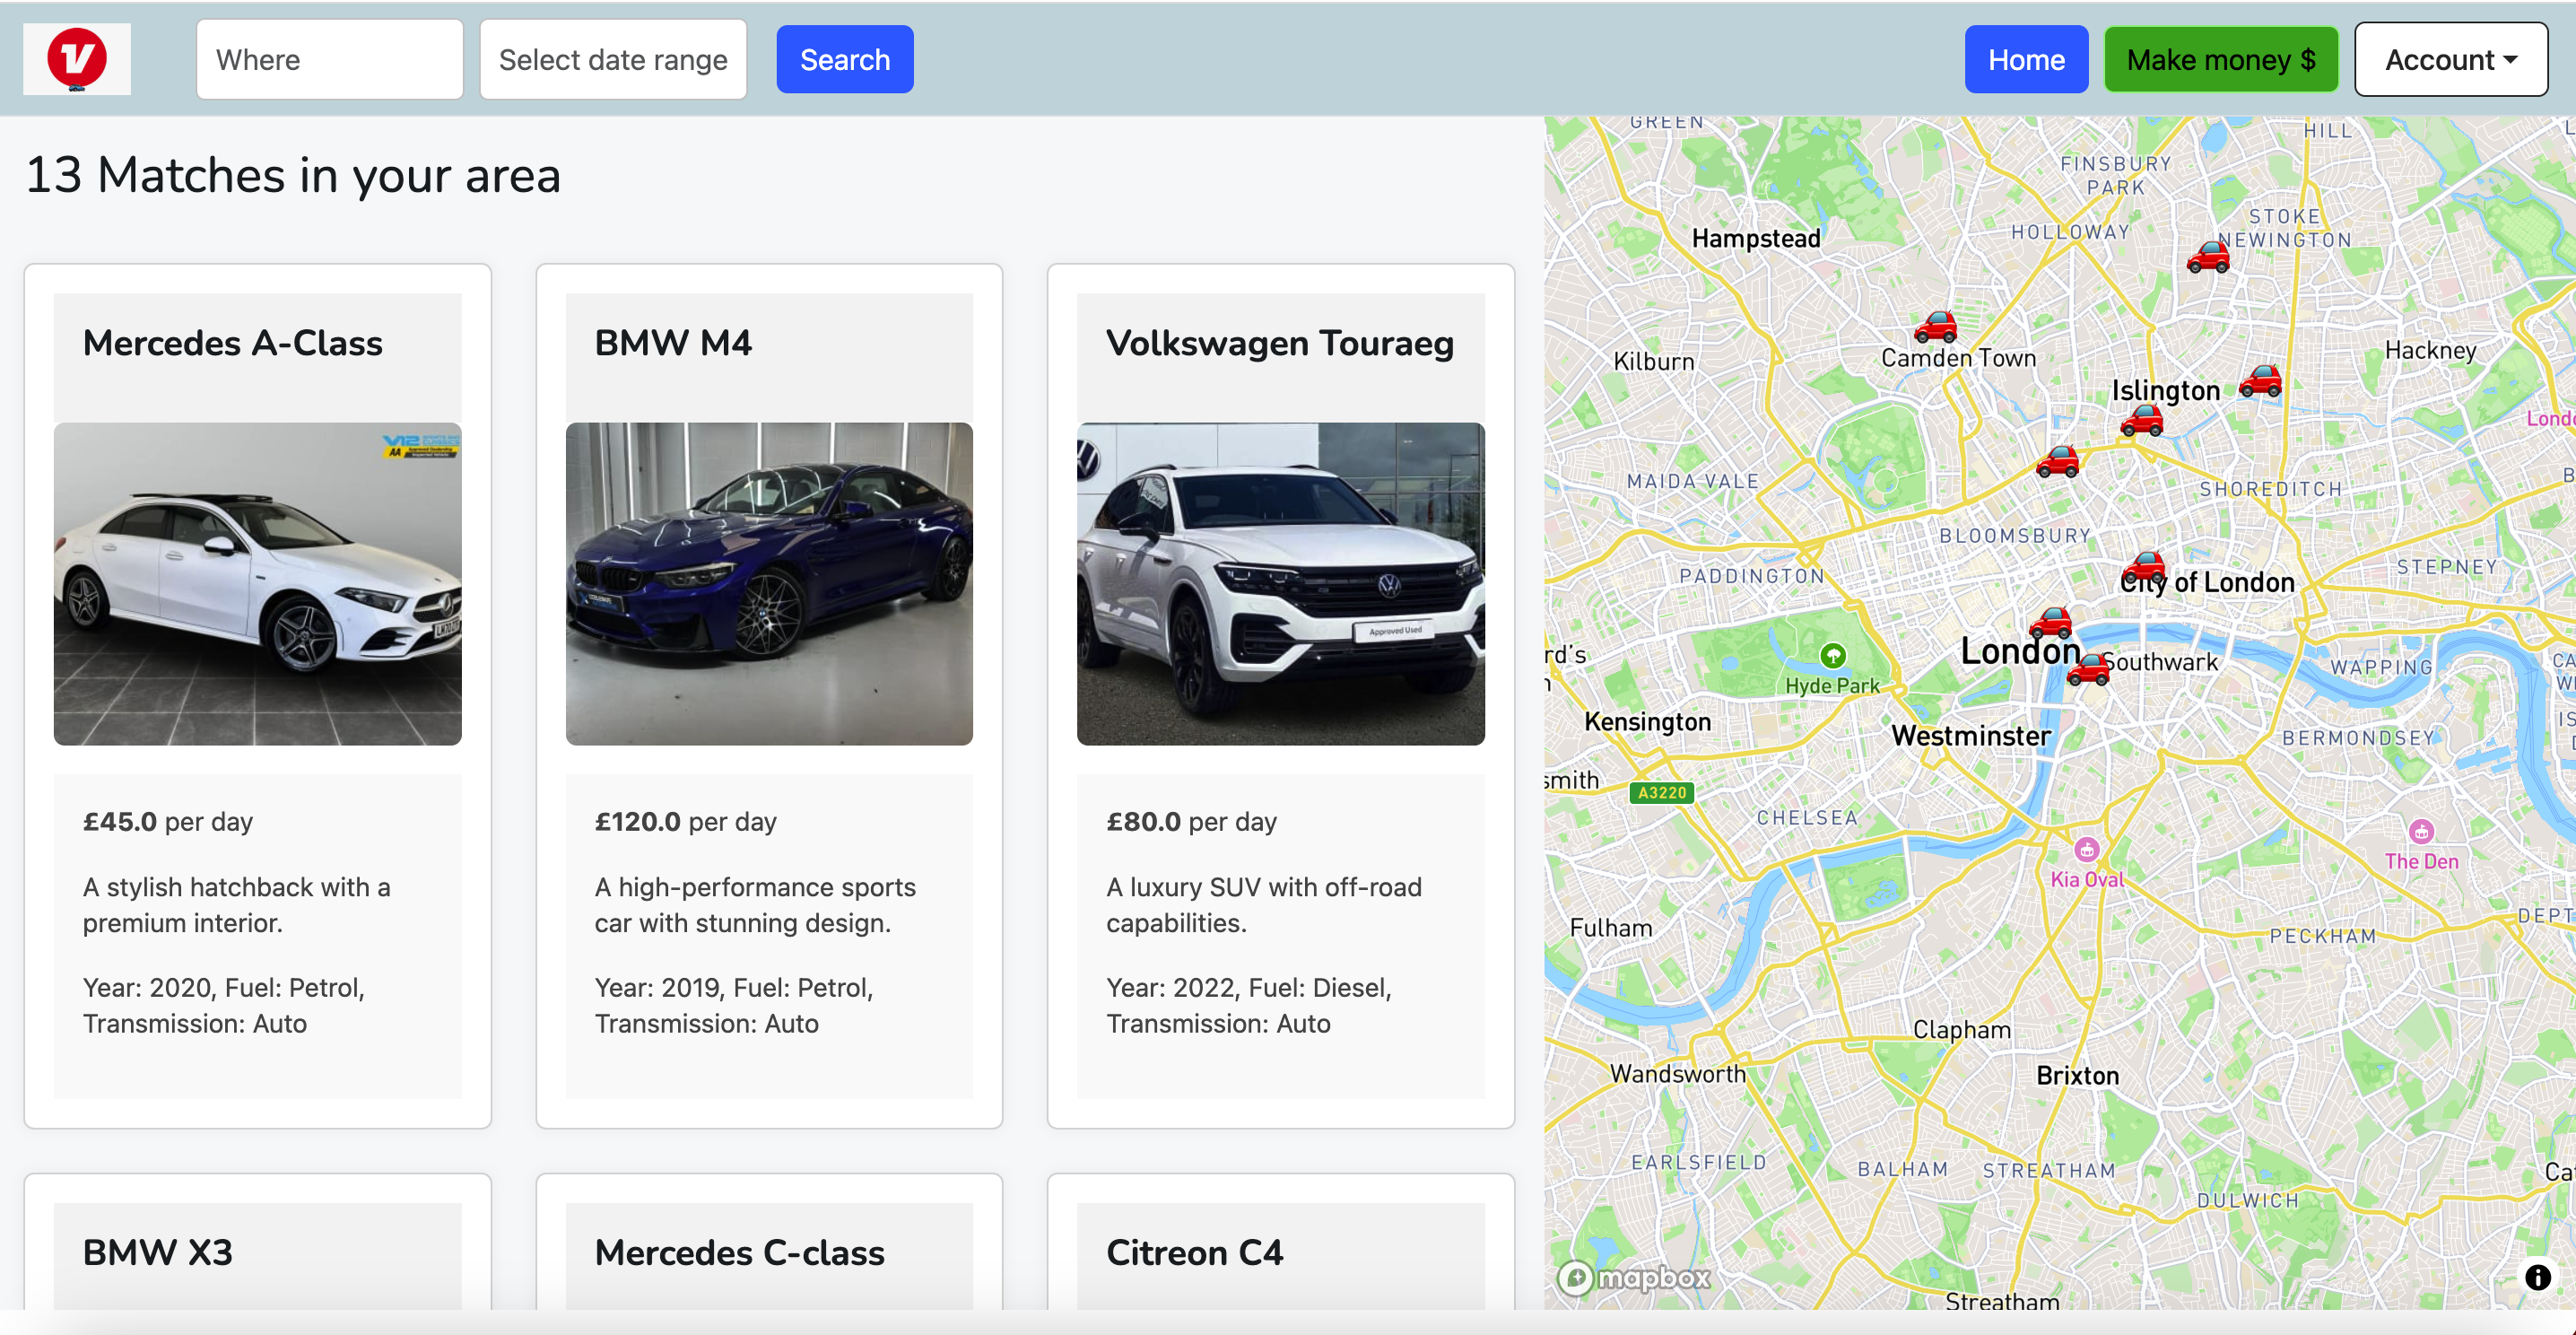Click 'A luxury SUV' description text
The height and width of the screenshot is (1335, 2576).
(x=1264, y=904)
